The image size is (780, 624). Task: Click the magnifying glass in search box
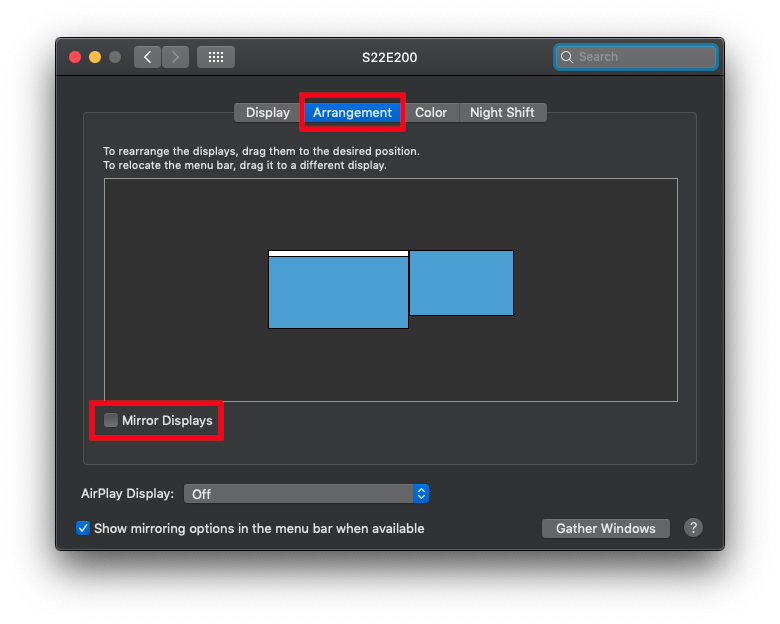coord(567,57)
